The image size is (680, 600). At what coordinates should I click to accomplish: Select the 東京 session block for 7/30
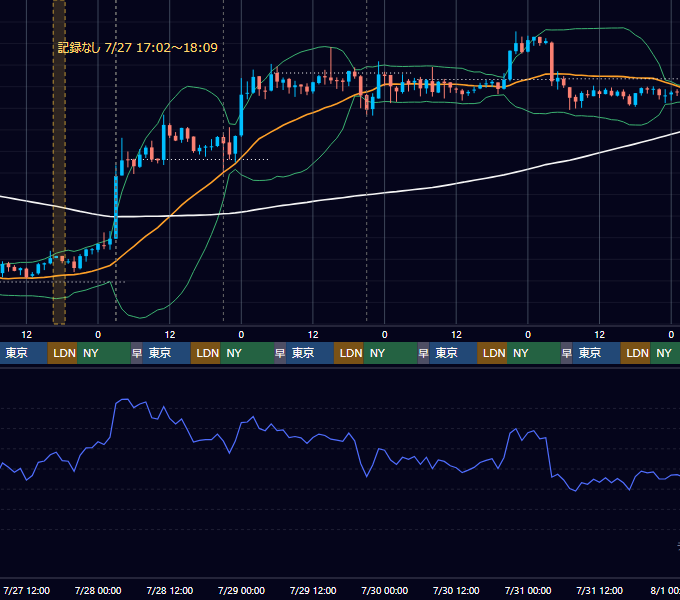coord(453,353)
